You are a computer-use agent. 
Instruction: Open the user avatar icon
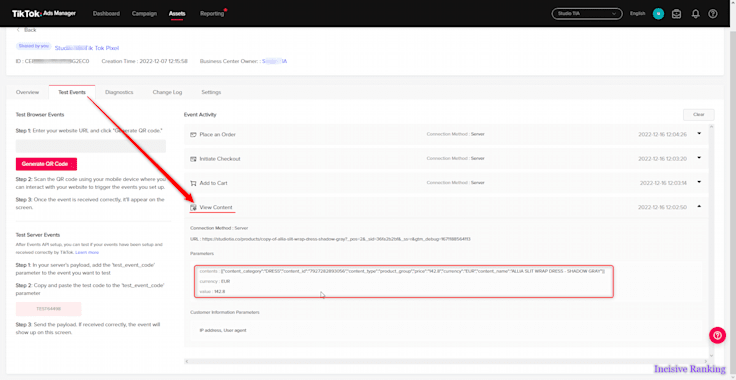(x=659, y=14)
